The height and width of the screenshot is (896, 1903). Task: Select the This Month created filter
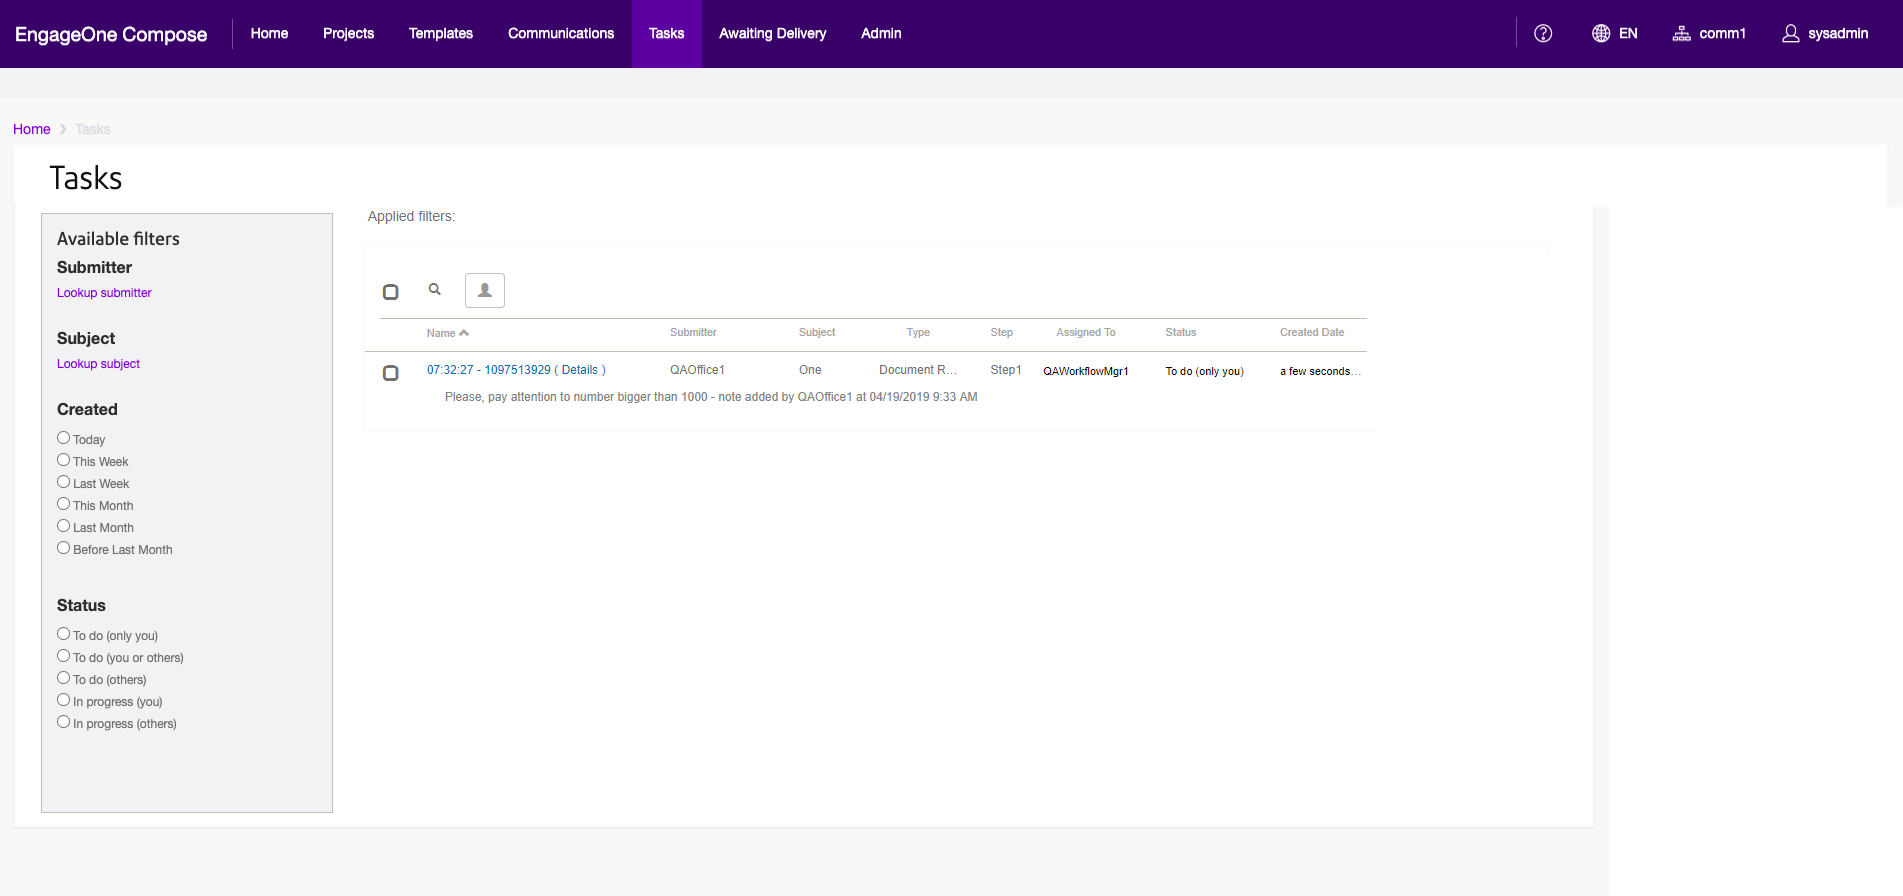click(64, 504)
